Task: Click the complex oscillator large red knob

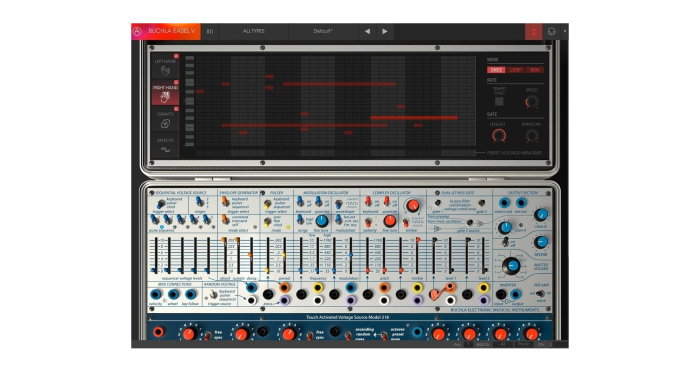Action: 412,205
